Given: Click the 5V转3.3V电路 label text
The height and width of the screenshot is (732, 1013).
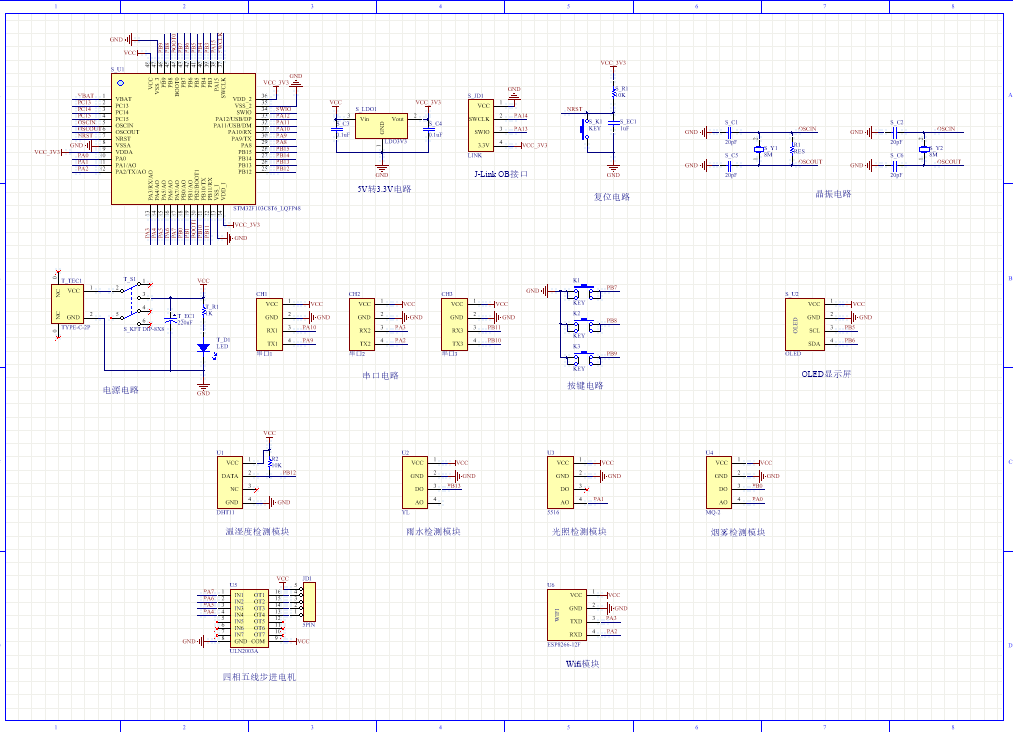Looking at the screenshot, I should click(x=384, y=188).
